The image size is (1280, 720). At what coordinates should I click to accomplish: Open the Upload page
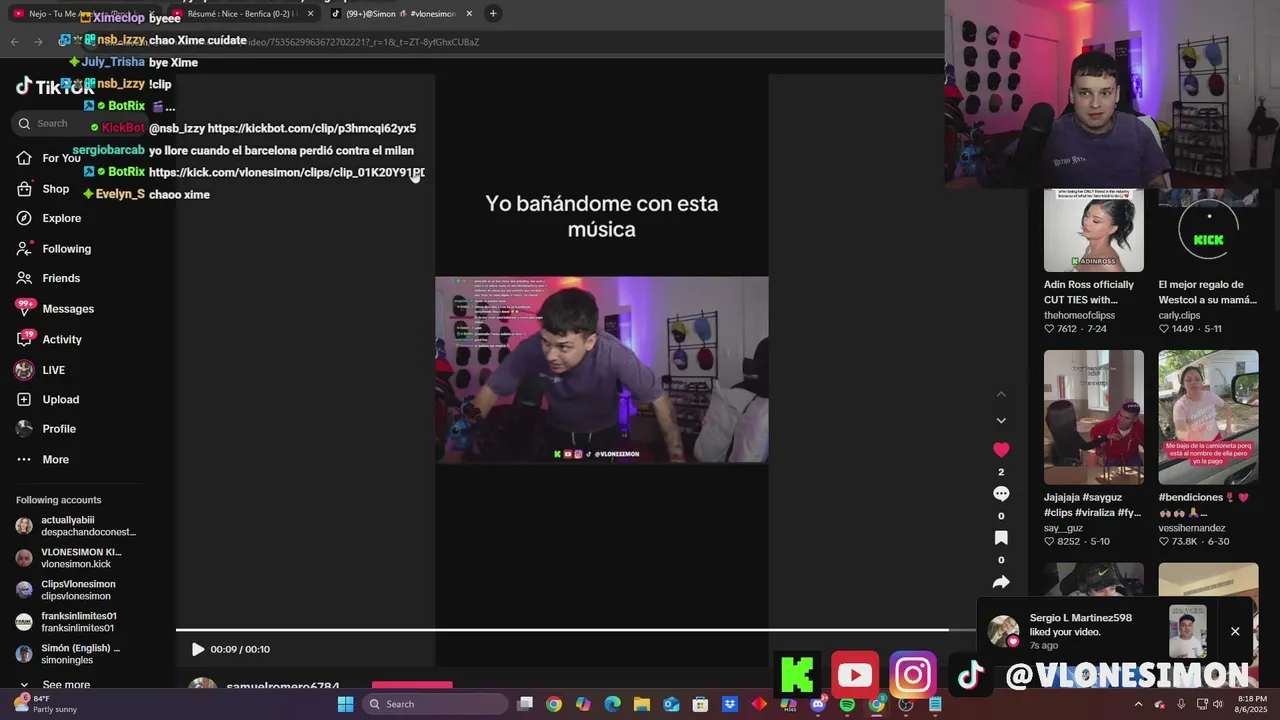pyautogui.click(x=48, y=399)
